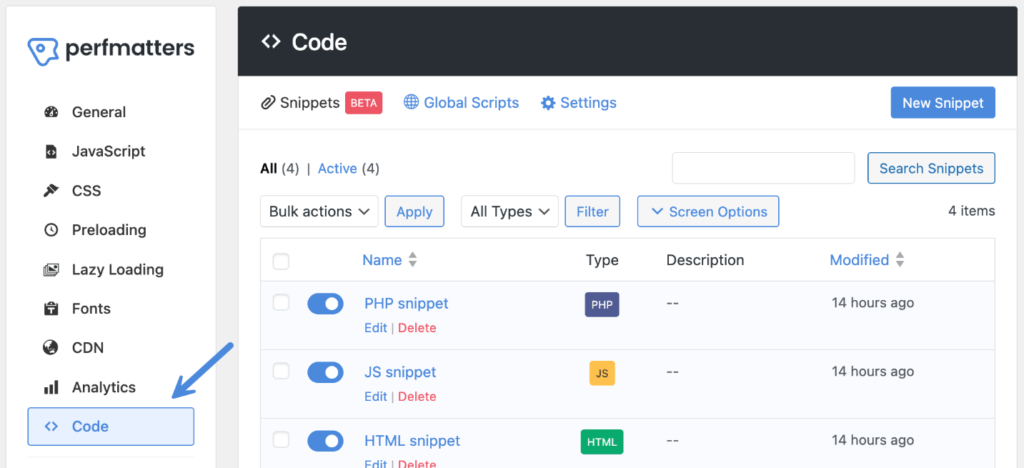Open the All Types filter dropdown
Viewport: 1024px width, 468px height.
[510, 211]
